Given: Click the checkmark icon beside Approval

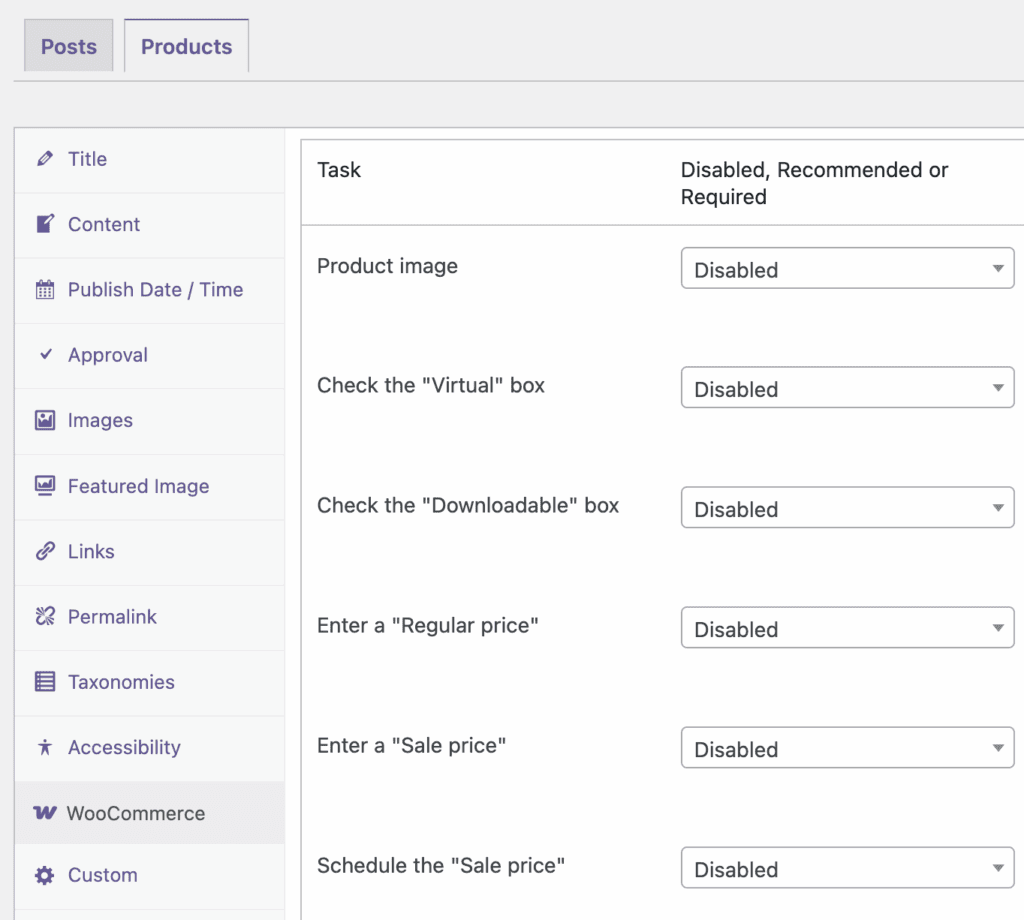Looking at the screenshot, I should 44,355.
